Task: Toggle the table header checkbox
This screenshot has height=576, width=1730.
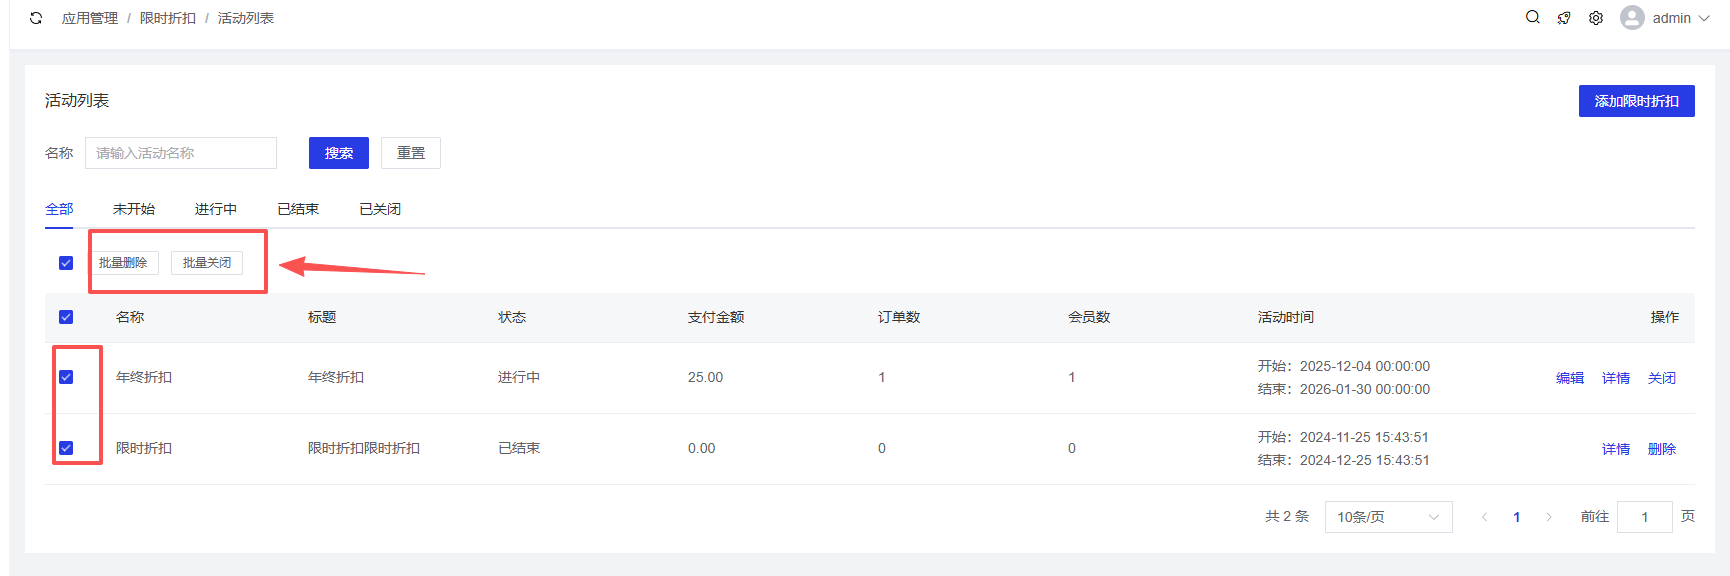Action: coord(66,317)
